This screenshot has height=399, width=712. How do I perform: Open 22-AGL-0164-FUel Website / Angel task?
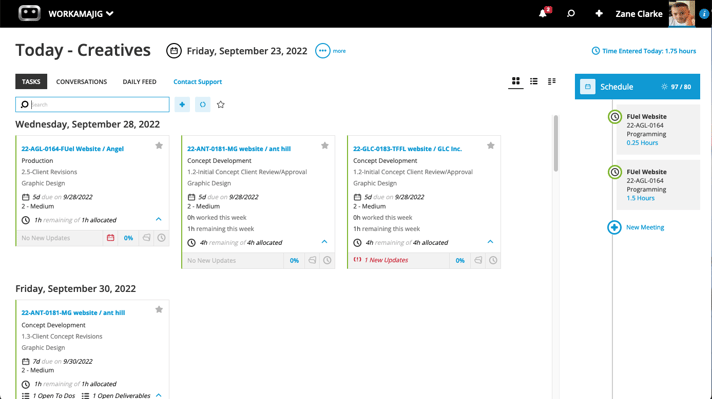tap(73, 148)
